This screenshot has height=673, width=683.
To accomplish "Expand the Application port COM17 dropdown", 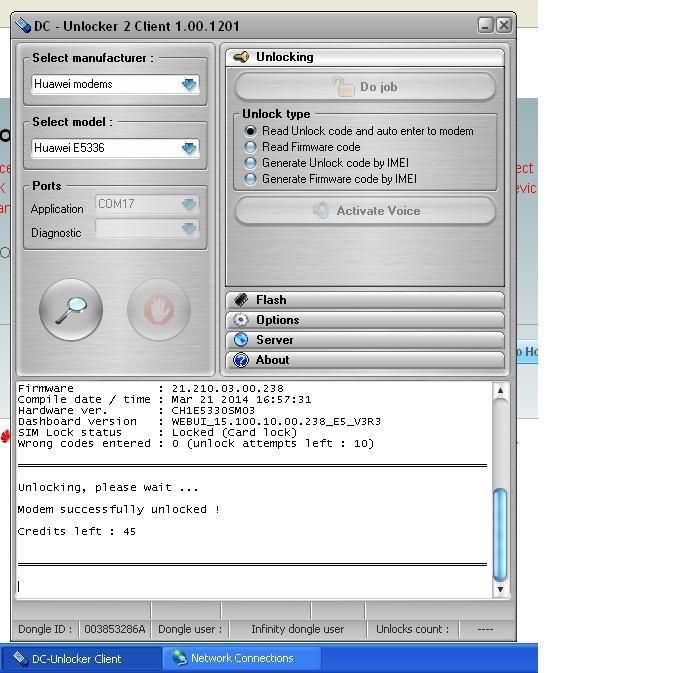I will point(189,204).
